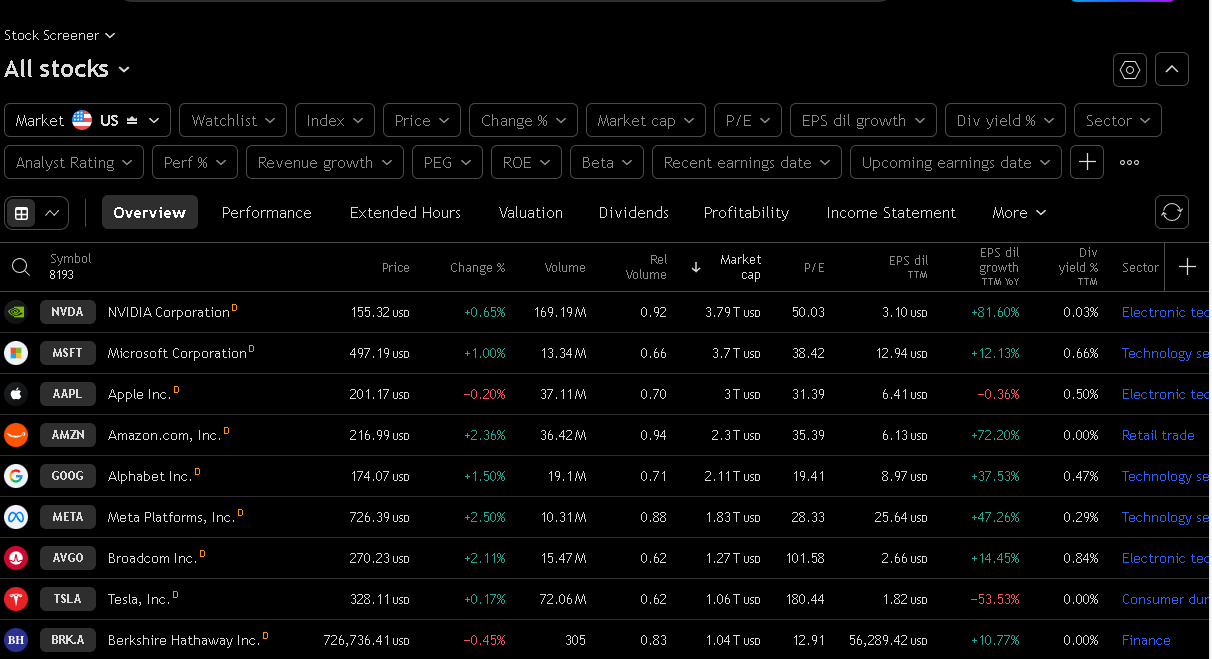
Task: Select the Overview tab
Action: (x=150, y=213)
